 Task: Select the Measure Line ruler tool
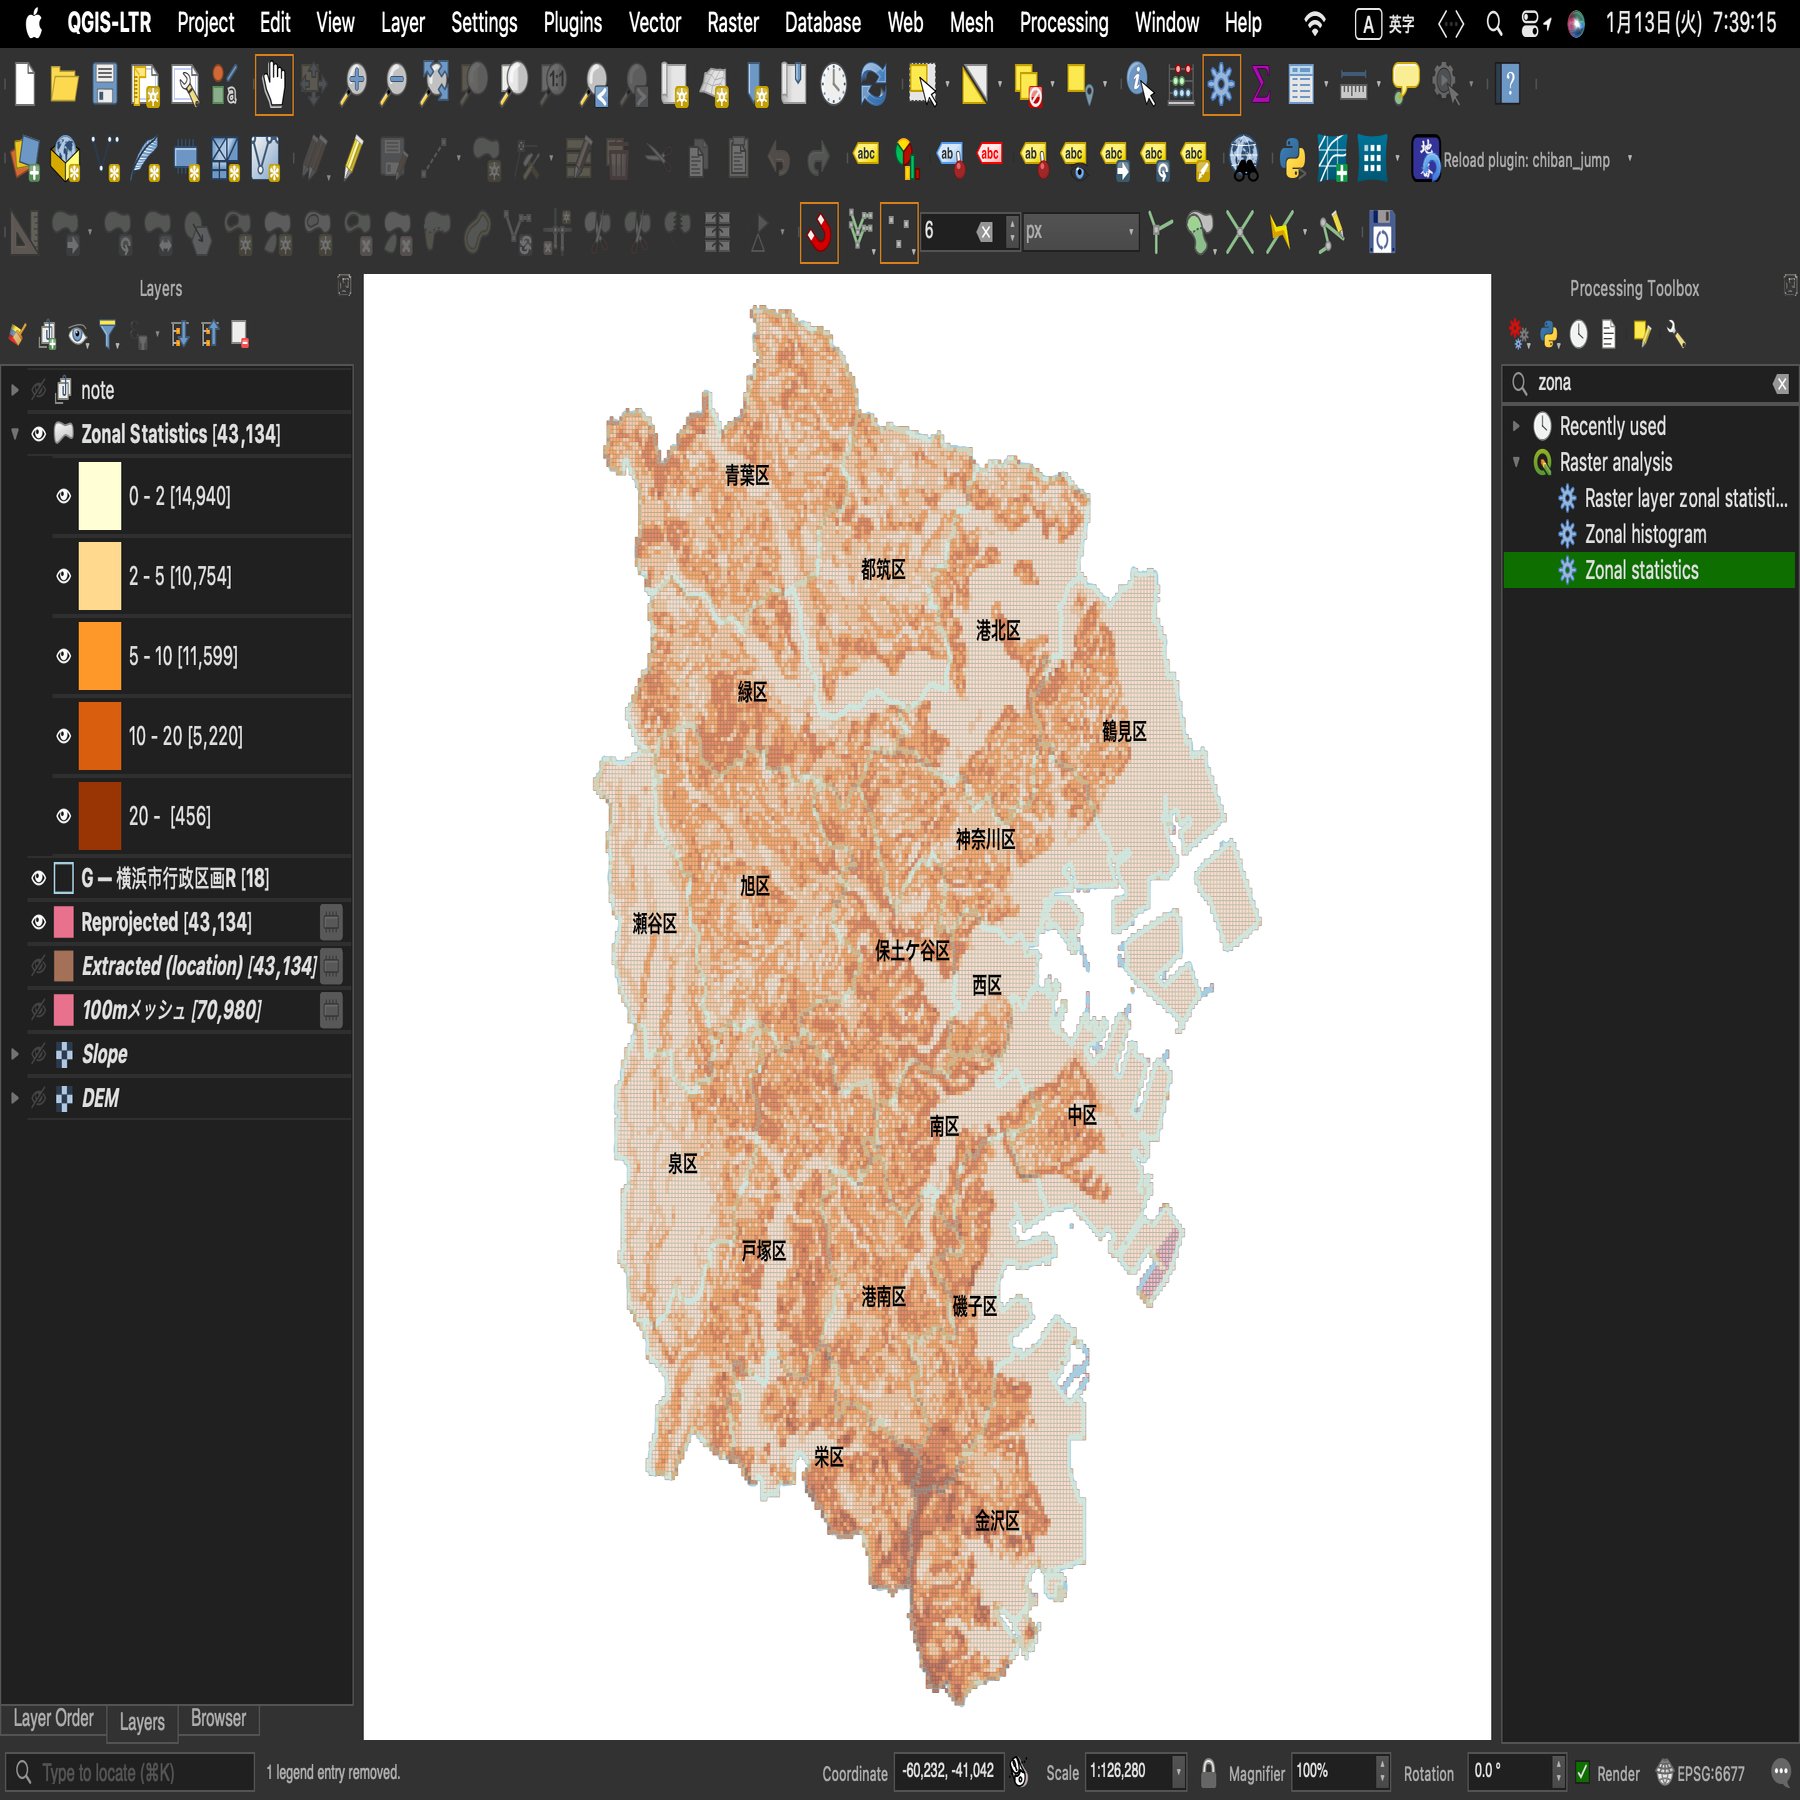[1353, 86]
